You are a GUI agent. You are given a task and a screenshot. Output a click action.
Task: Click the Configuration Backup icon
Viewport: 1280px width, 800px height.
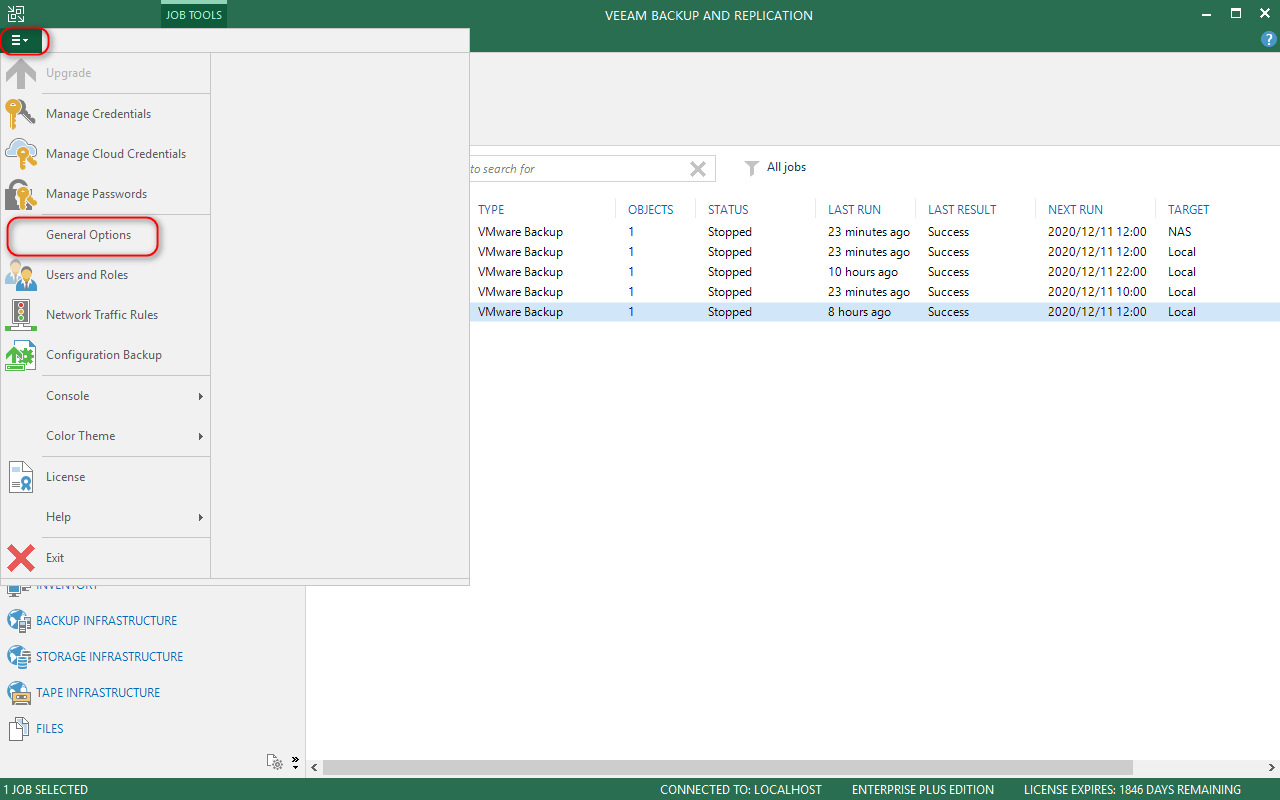21,355
